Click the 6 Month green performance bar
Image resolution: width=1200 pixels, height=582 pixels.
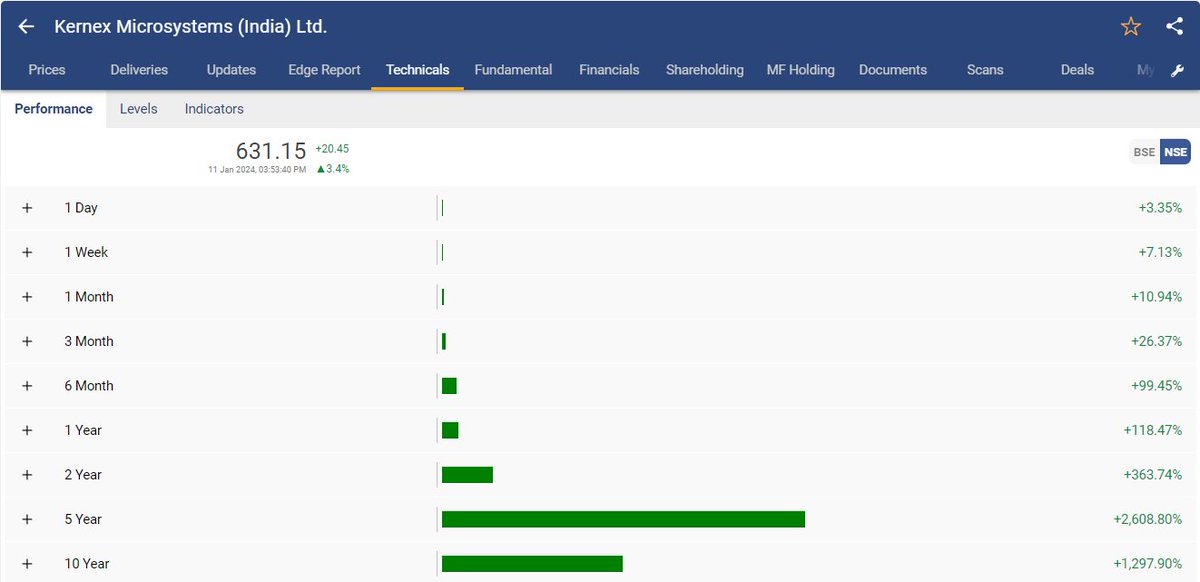[x=449, y=386]
